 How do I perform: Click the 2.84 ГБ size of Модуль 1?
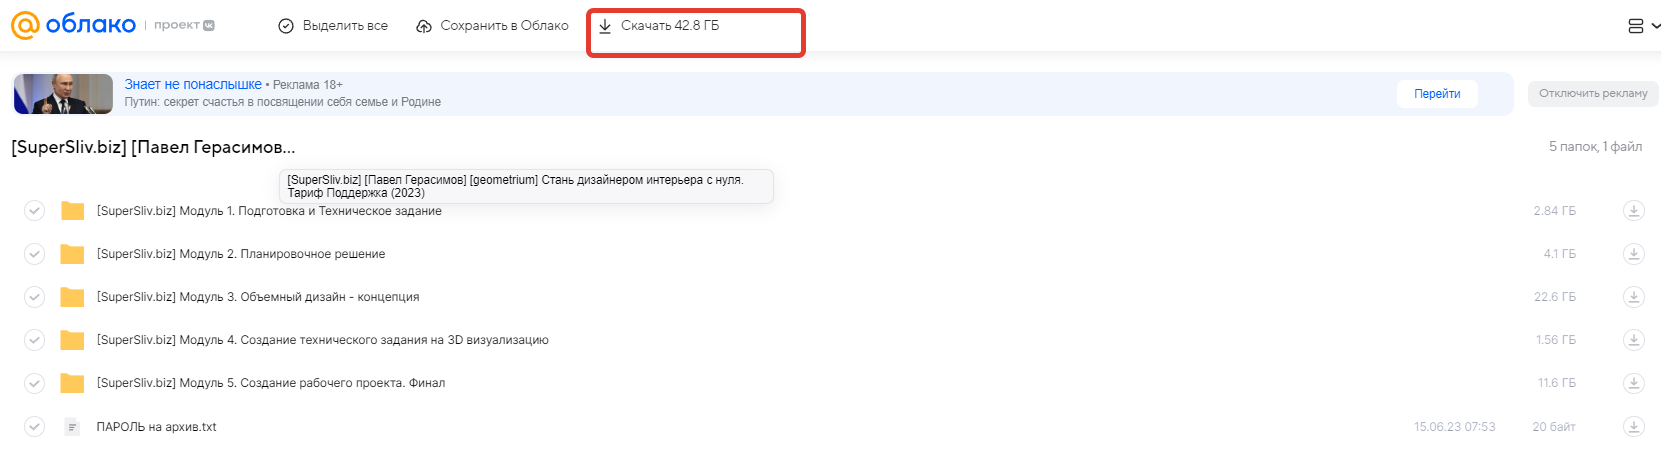click(x=1554, y=211)
